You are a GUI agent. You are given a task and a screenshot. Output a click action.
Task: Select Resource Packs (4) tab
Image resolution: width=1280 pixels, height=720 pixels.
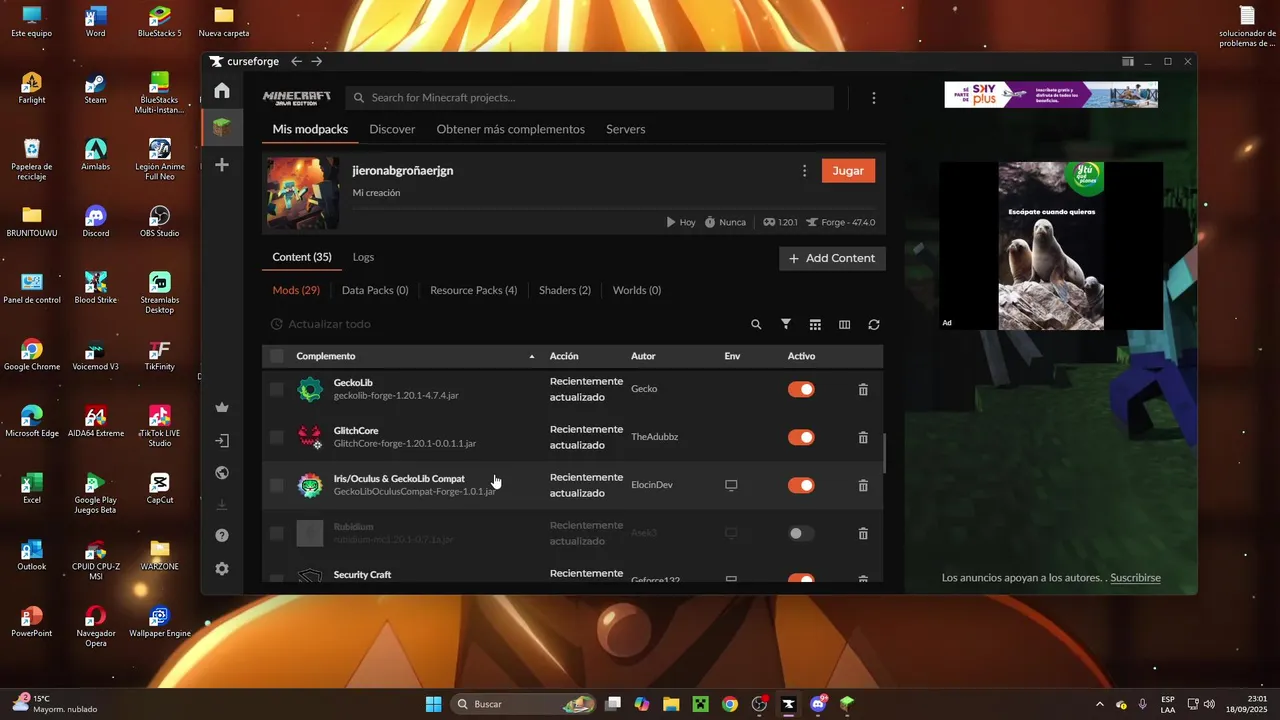pyautogui.click(x=474, y=291)
